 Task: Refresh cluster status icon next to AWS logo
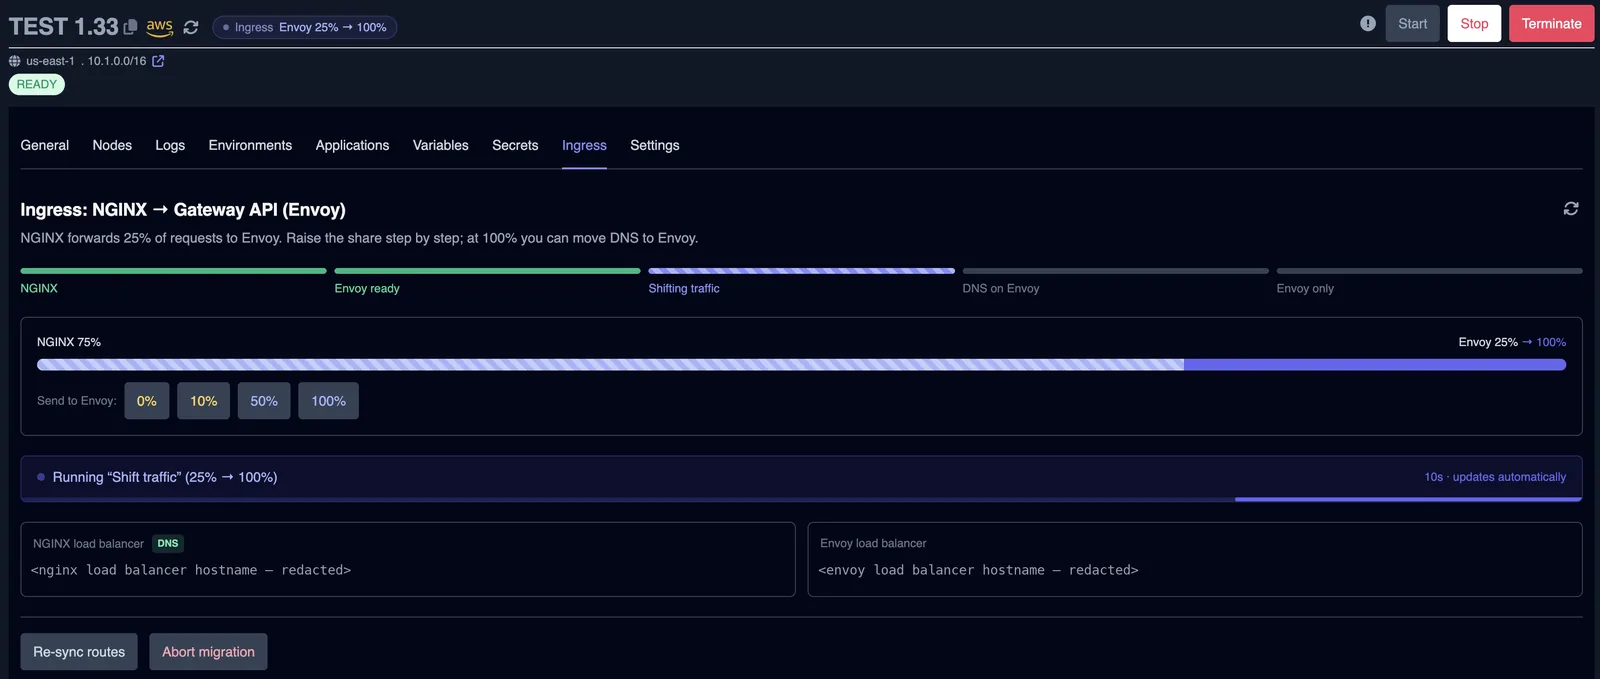pos(191,28)
